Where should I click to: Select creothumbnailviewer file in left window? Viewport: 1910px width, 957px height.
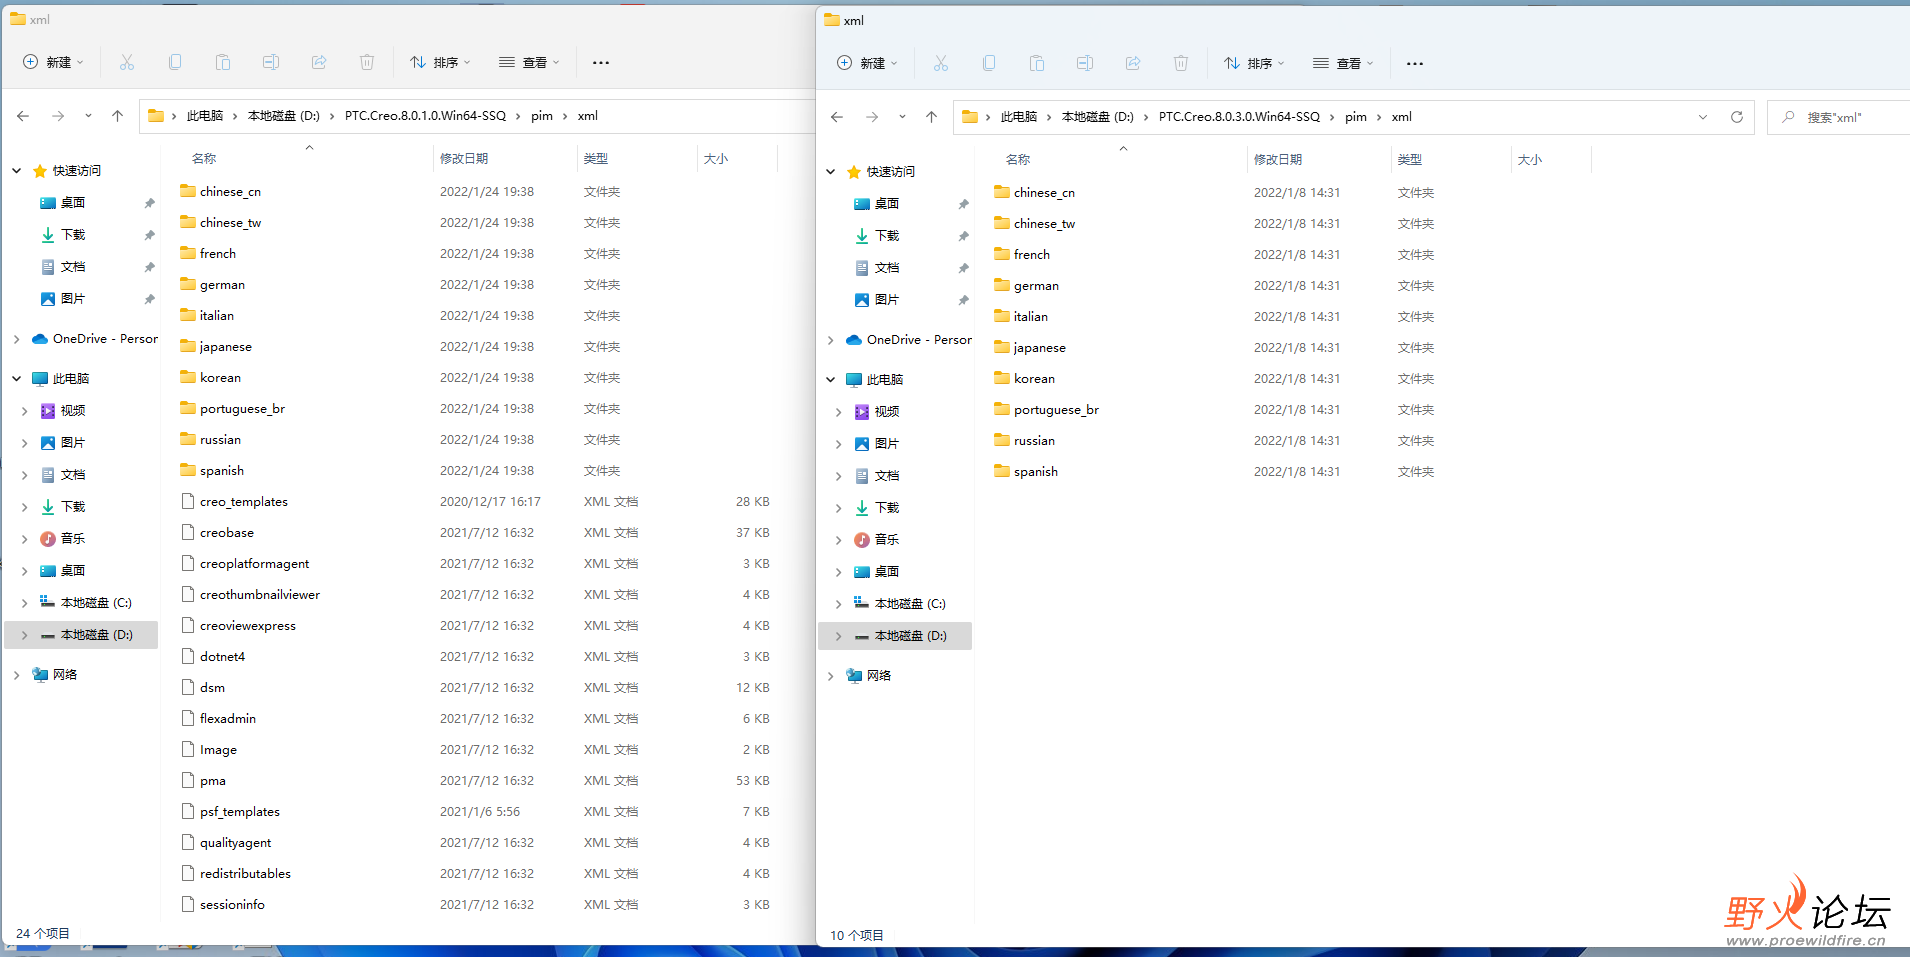point(259,594)
